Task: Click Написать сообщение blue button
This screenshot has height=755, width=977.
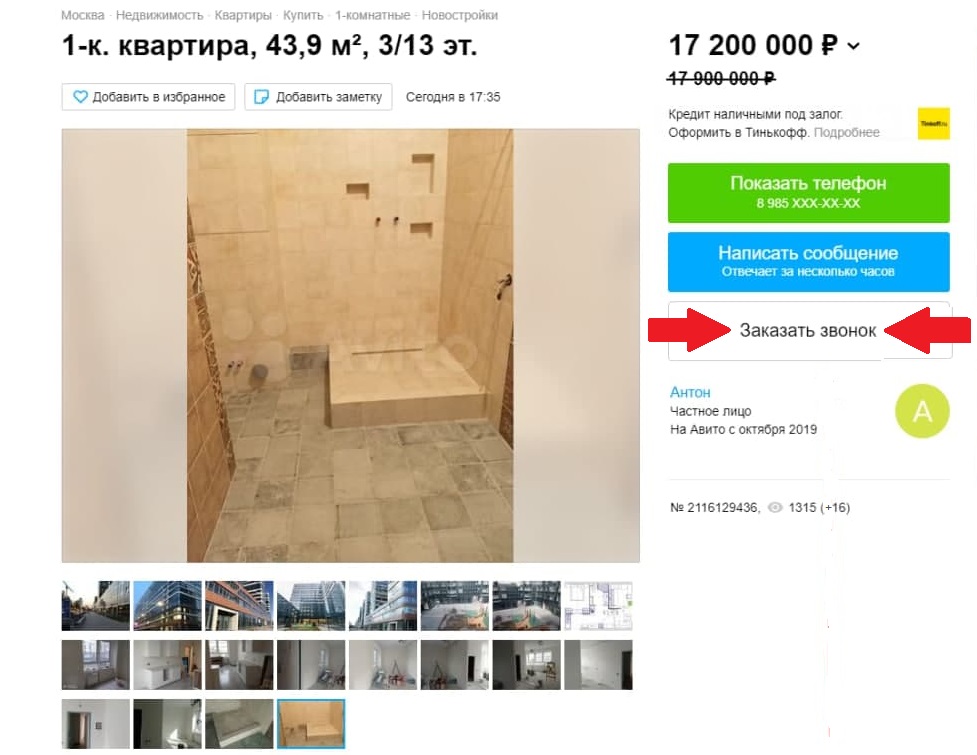Action: pyautogui.click(x=808, y=262)
